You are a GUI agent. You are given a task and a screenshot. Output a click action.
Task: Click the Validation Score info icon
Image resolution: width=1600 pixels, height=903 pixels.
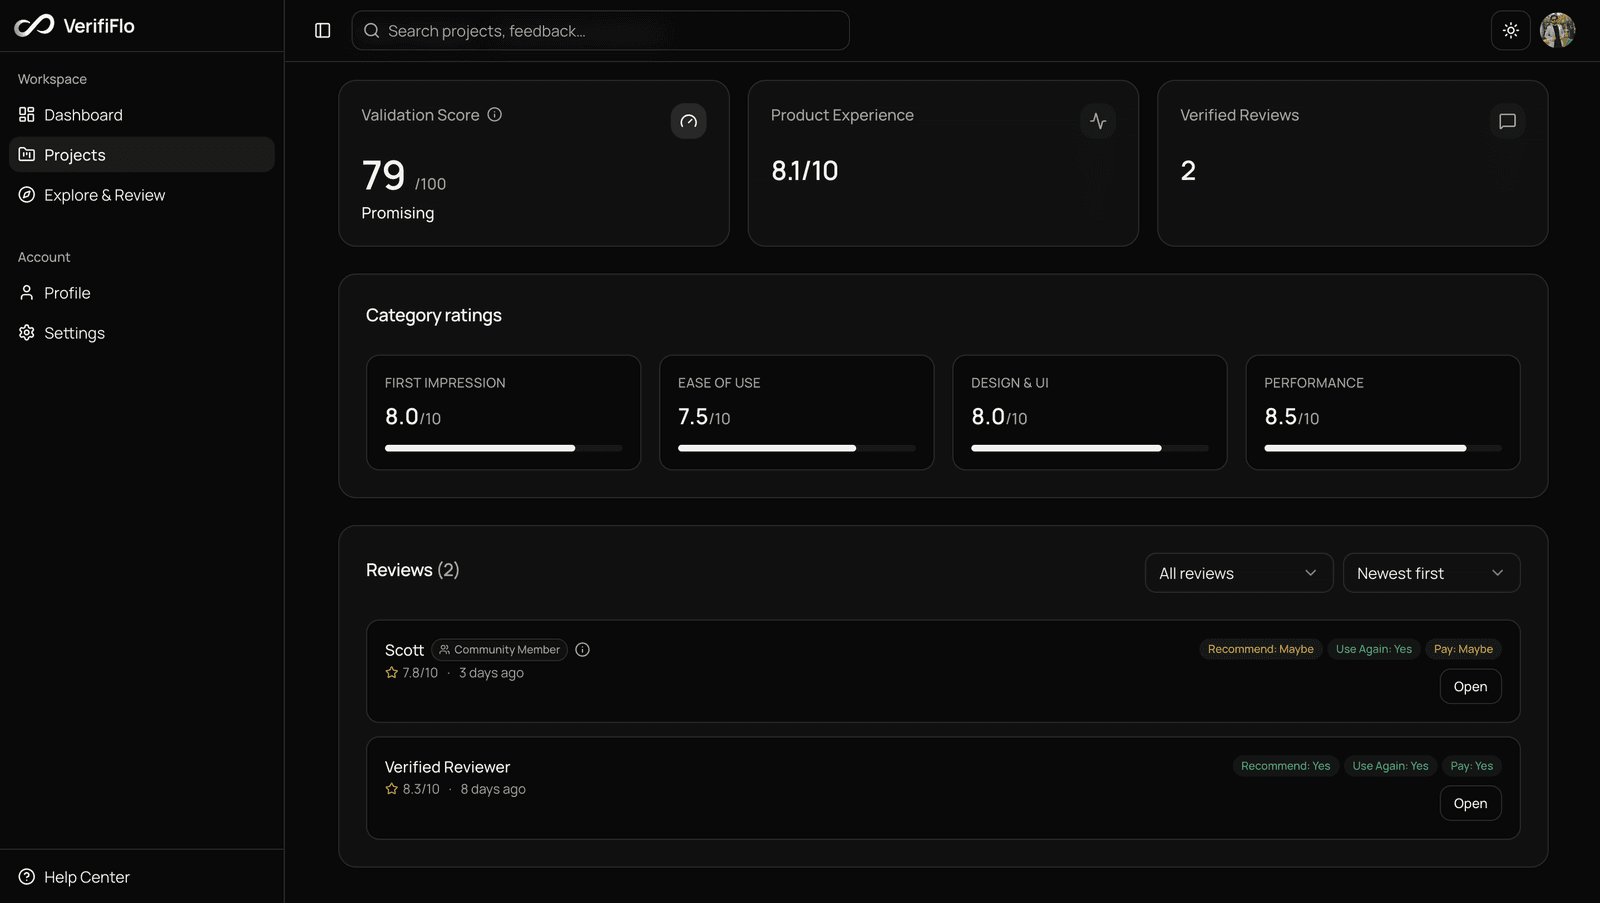point(494,115)
